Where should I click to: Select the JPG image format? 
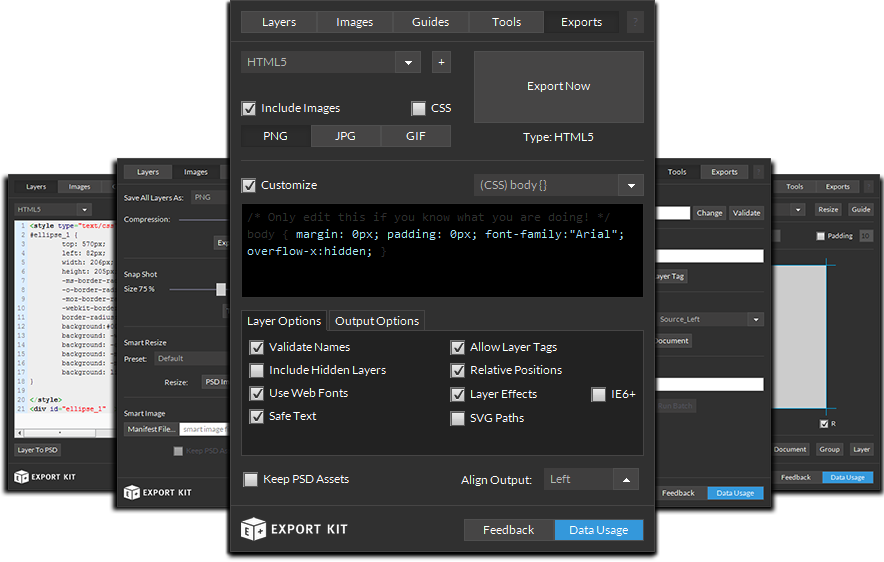click(x=345, y=136)
